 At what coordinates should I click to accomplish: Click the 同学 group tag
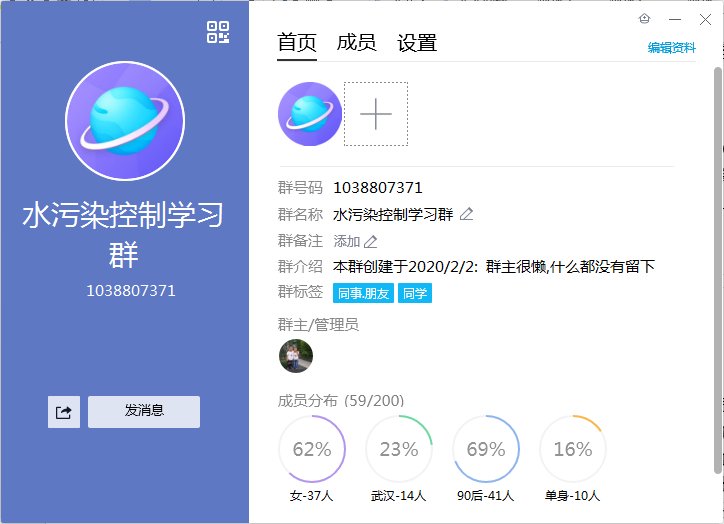[x=415, y=293]
